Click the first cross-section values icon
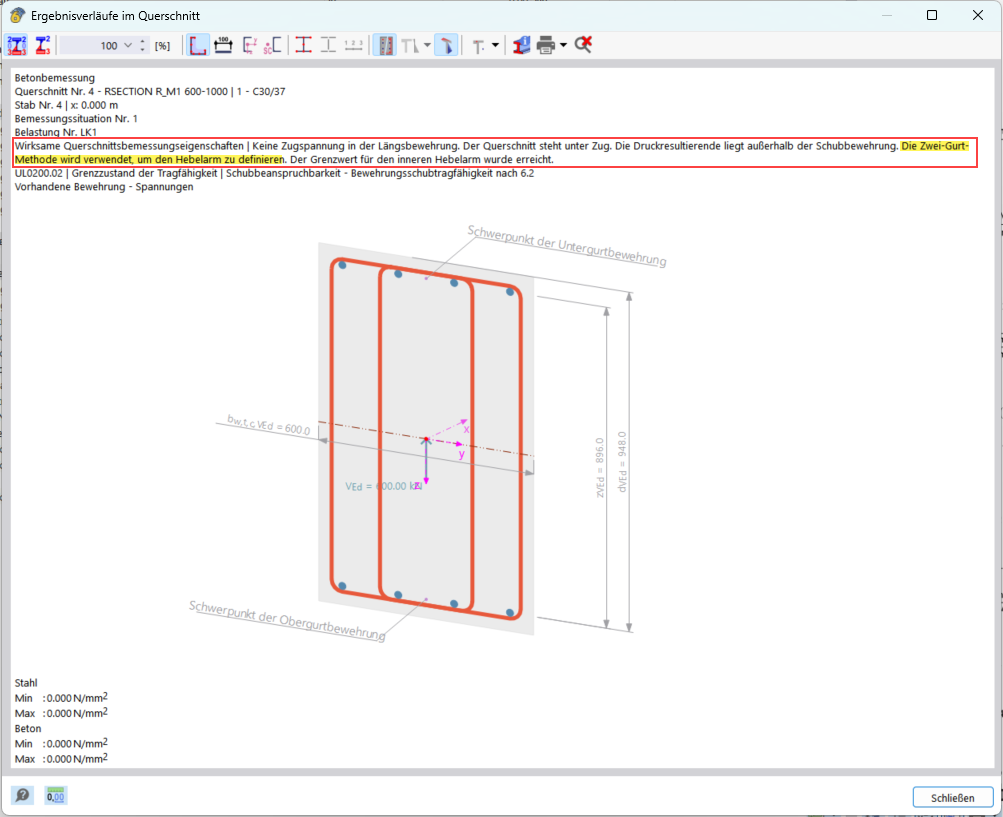1003x817 pixels. [17, 45]
